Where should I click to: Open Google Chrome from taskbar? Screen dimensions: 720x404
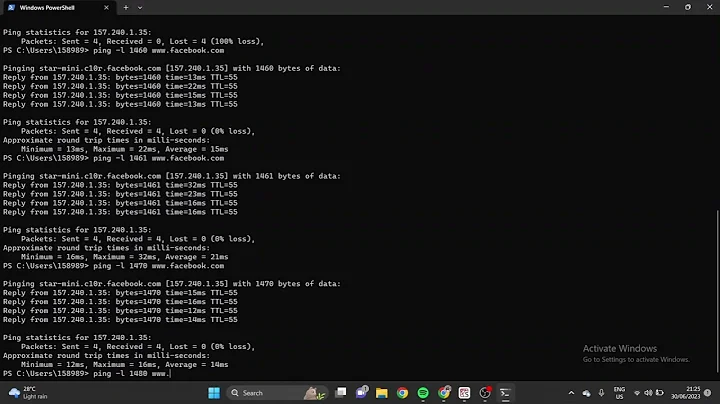(402, 393)
